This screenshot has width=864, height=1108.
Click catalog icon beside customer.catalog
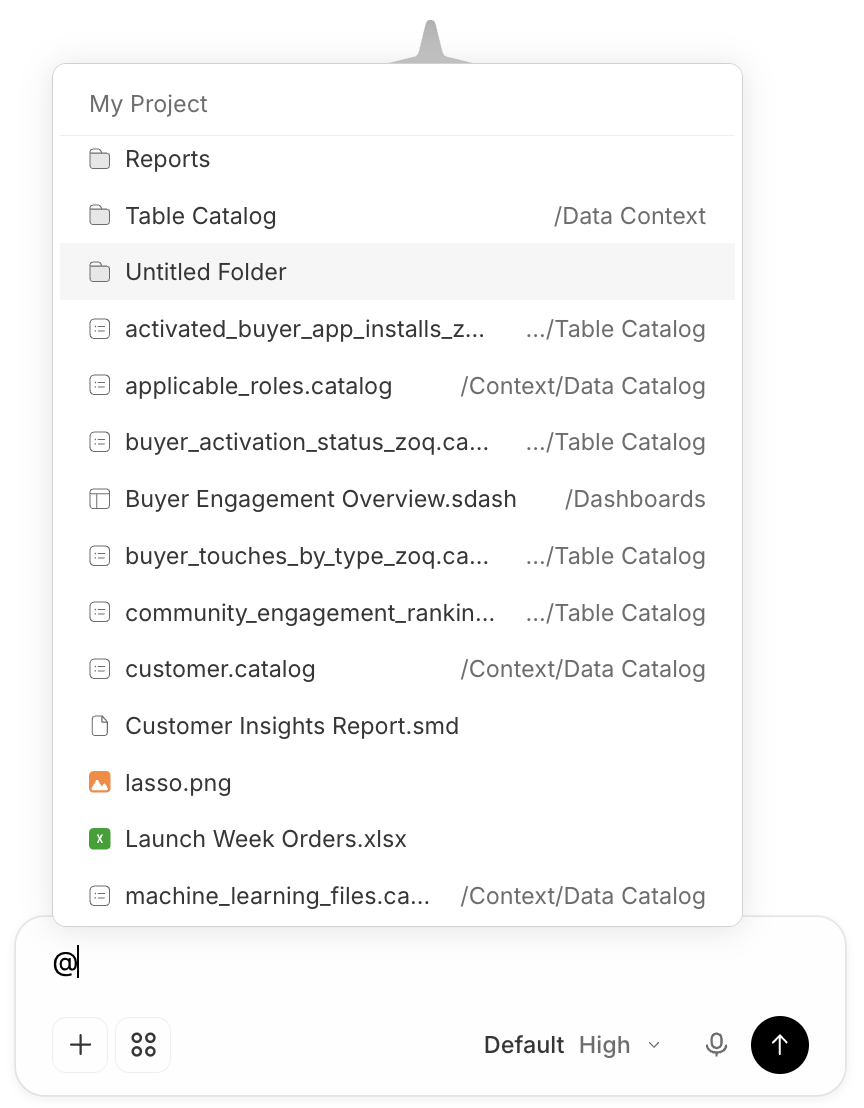coord(100,668)
